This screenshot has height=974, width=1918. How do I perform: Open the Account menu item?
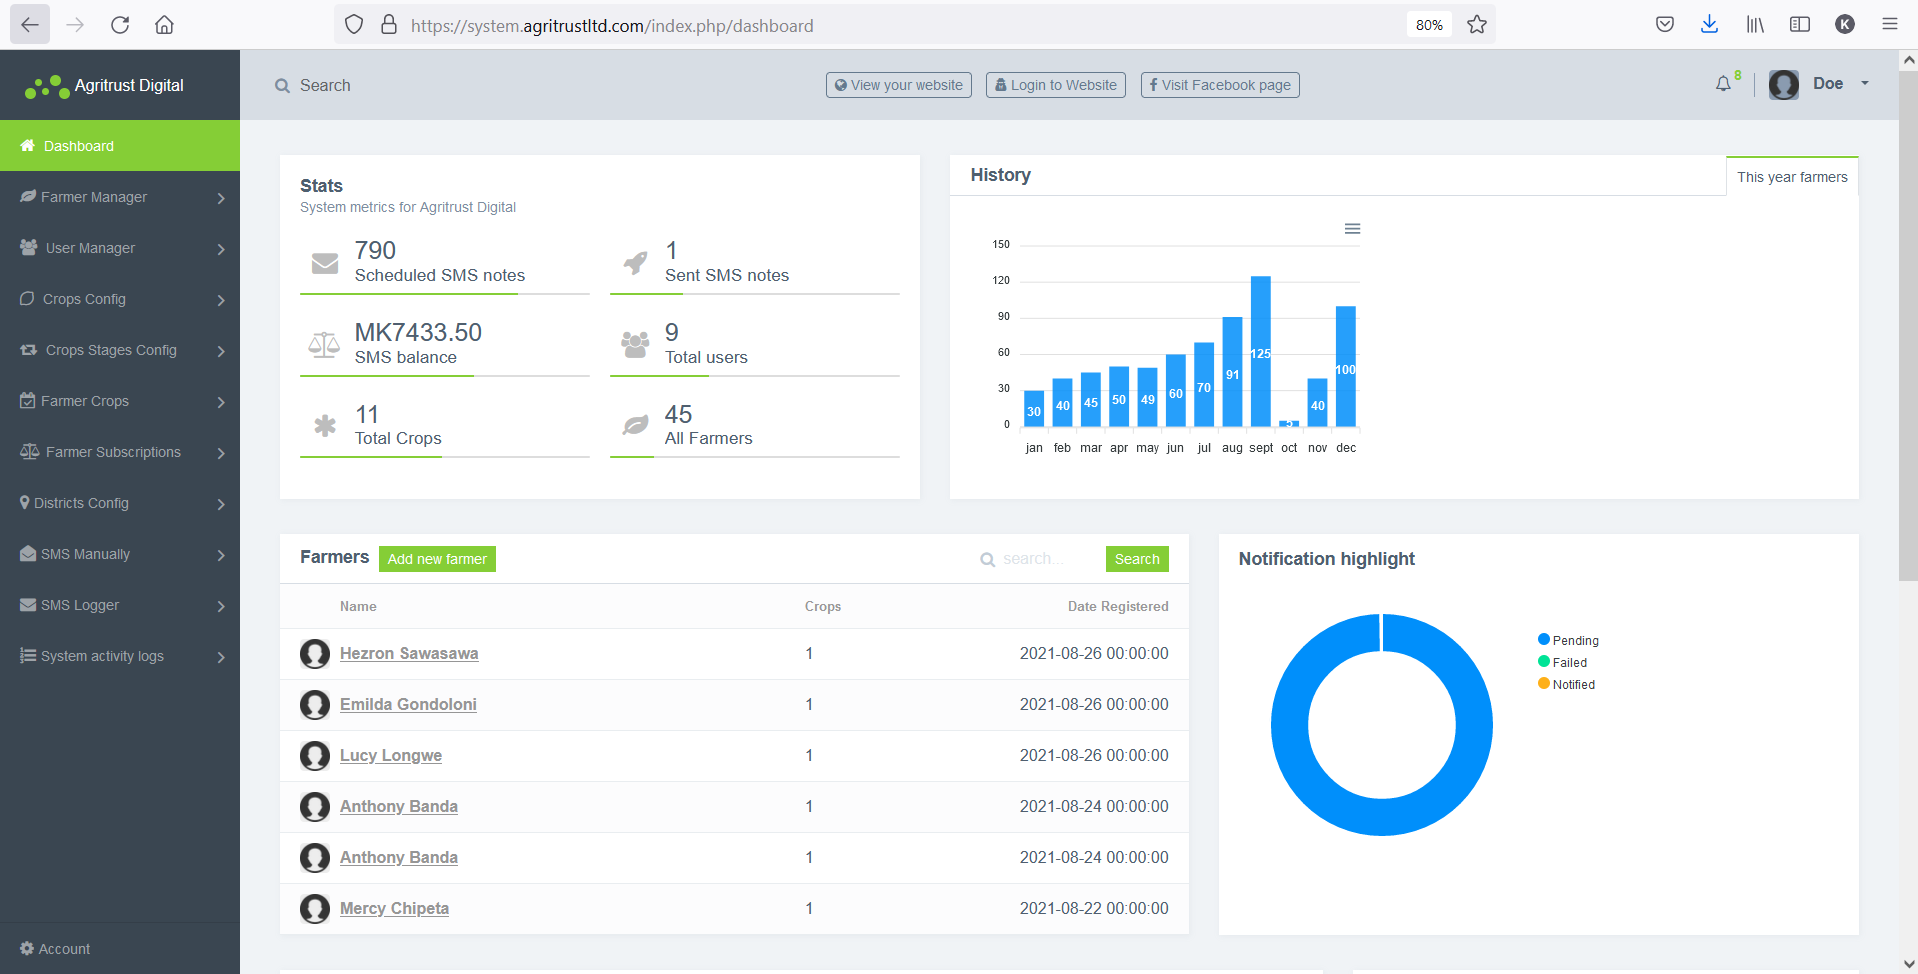120,949
